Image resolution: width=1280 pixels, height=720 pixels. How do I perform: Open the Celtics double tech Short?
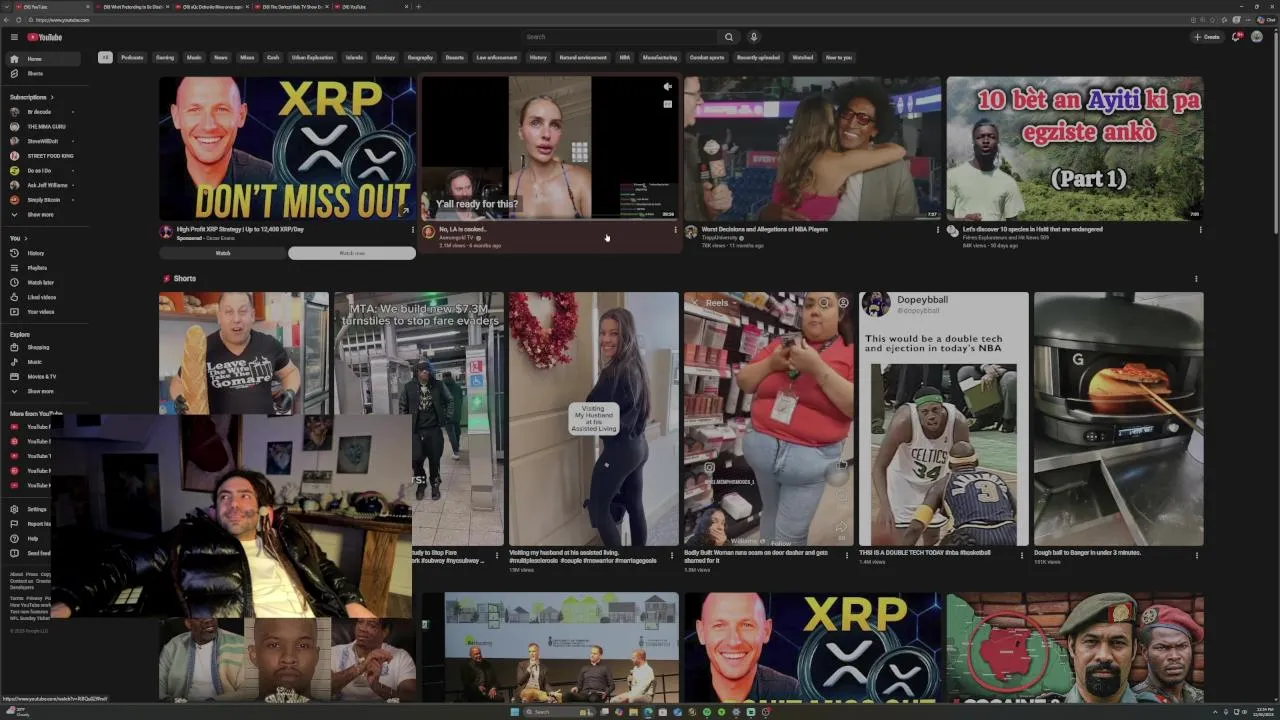click(x=944, y=419)
